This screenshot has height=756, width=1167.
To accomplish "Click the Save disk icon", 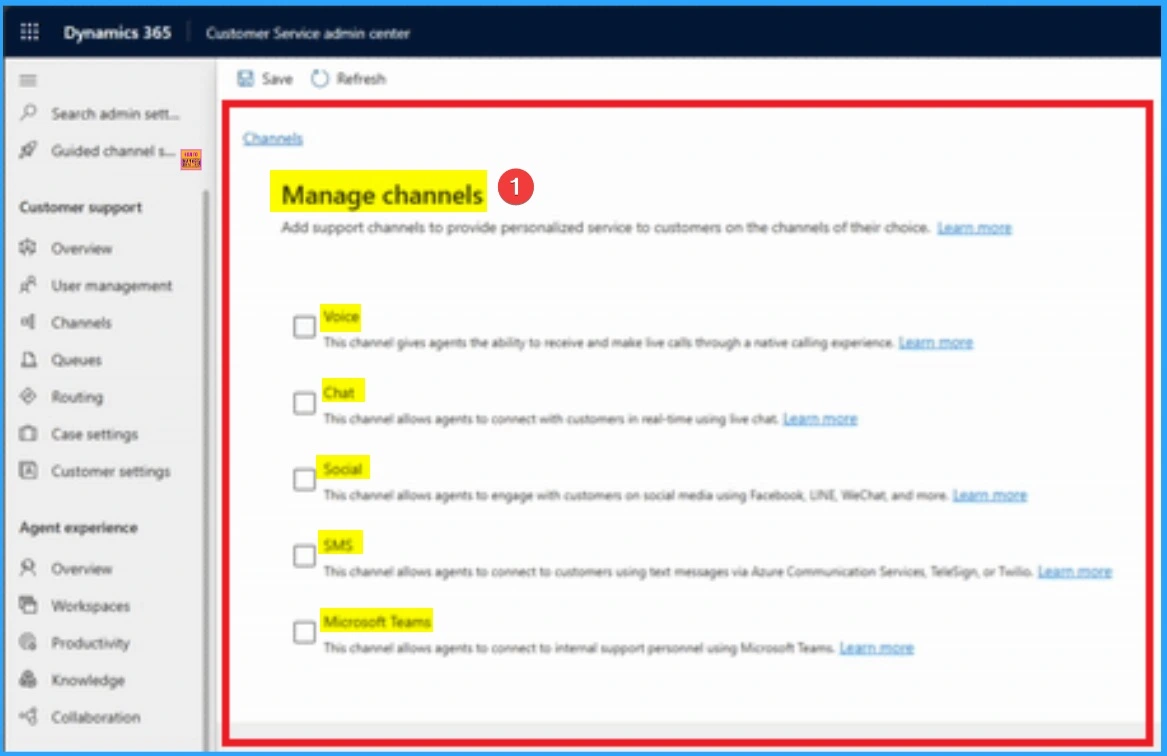I will pos(245,78).
